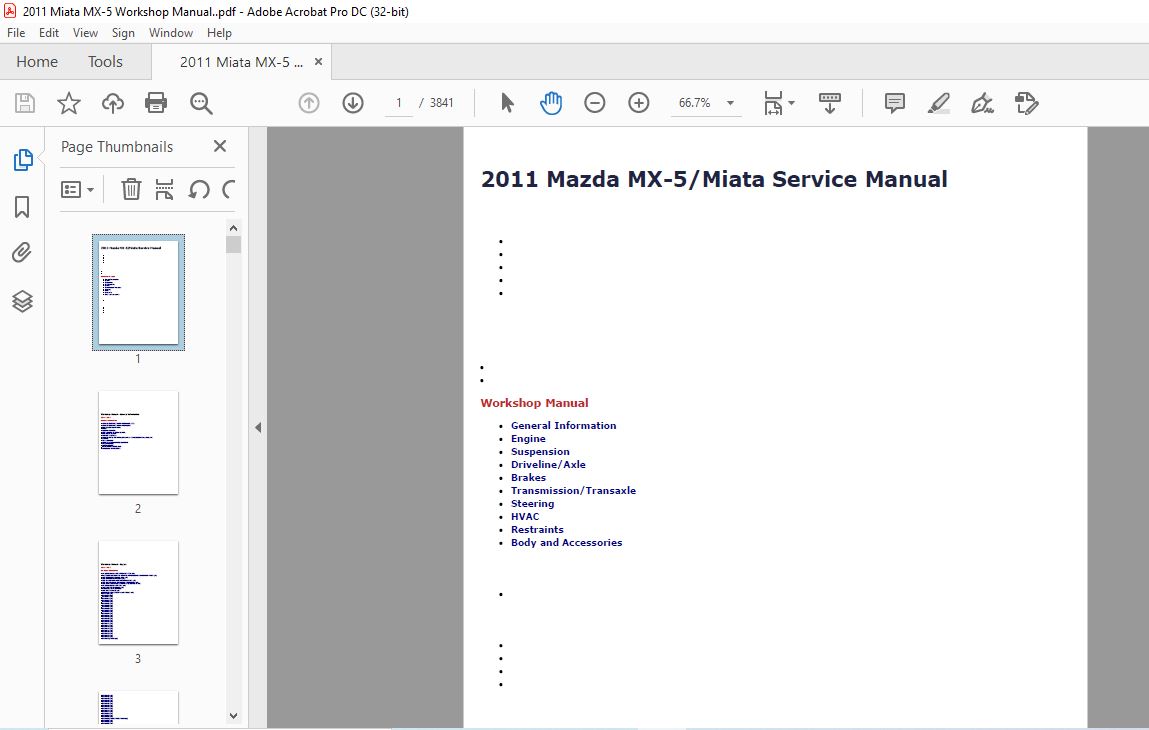Open the Sign document pen tool
Image resolution: width=1149 pixels, height=730 pixels.
click(982, 103)
